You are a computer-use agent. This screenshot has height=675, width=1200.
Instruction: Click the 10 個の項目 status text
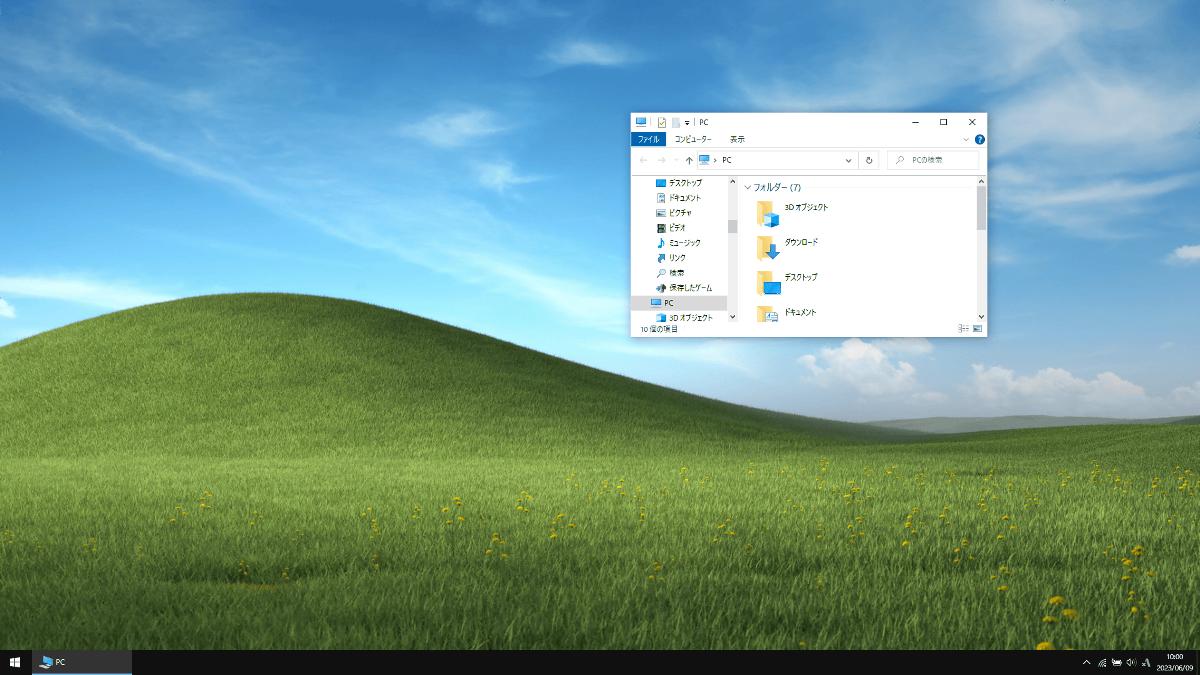[x=658, y=329]
